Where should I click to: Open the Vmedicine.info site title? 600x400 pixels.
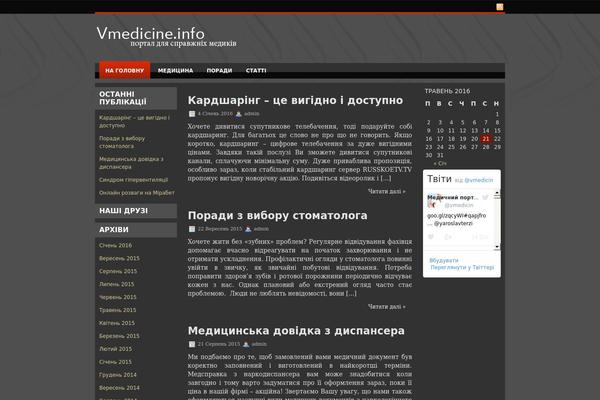[150, 33]
